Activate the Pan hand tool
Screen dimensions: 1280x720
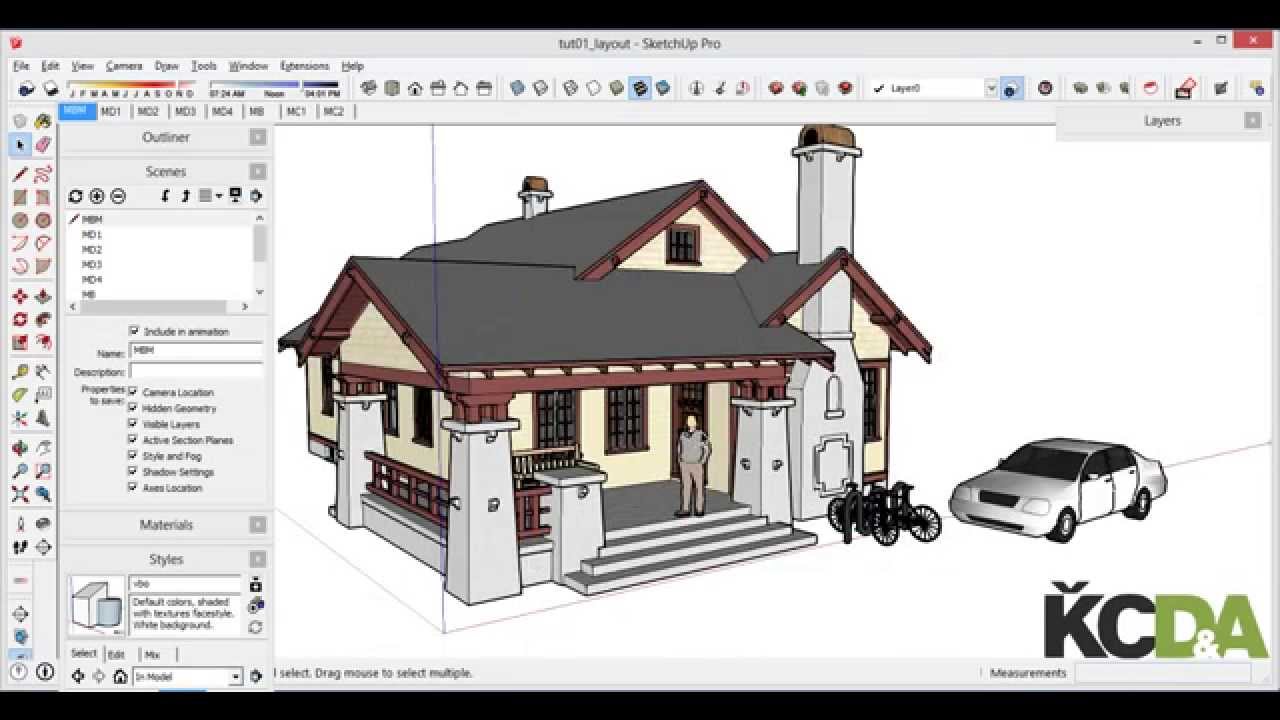click(x=43, y=448)
